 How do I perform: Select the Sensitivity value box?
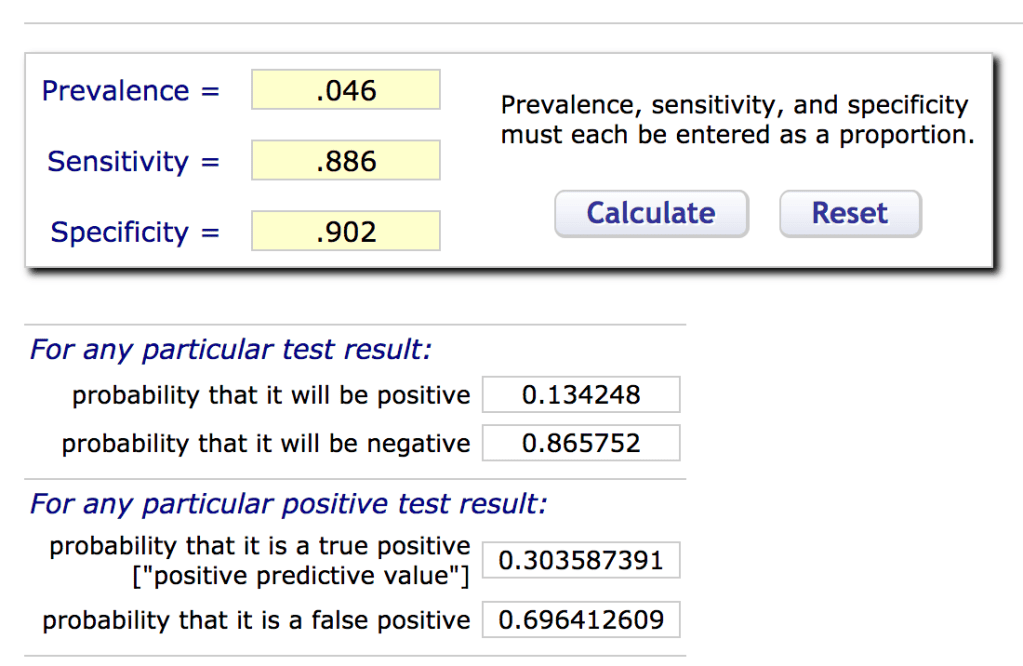click(x=345, y=161)
